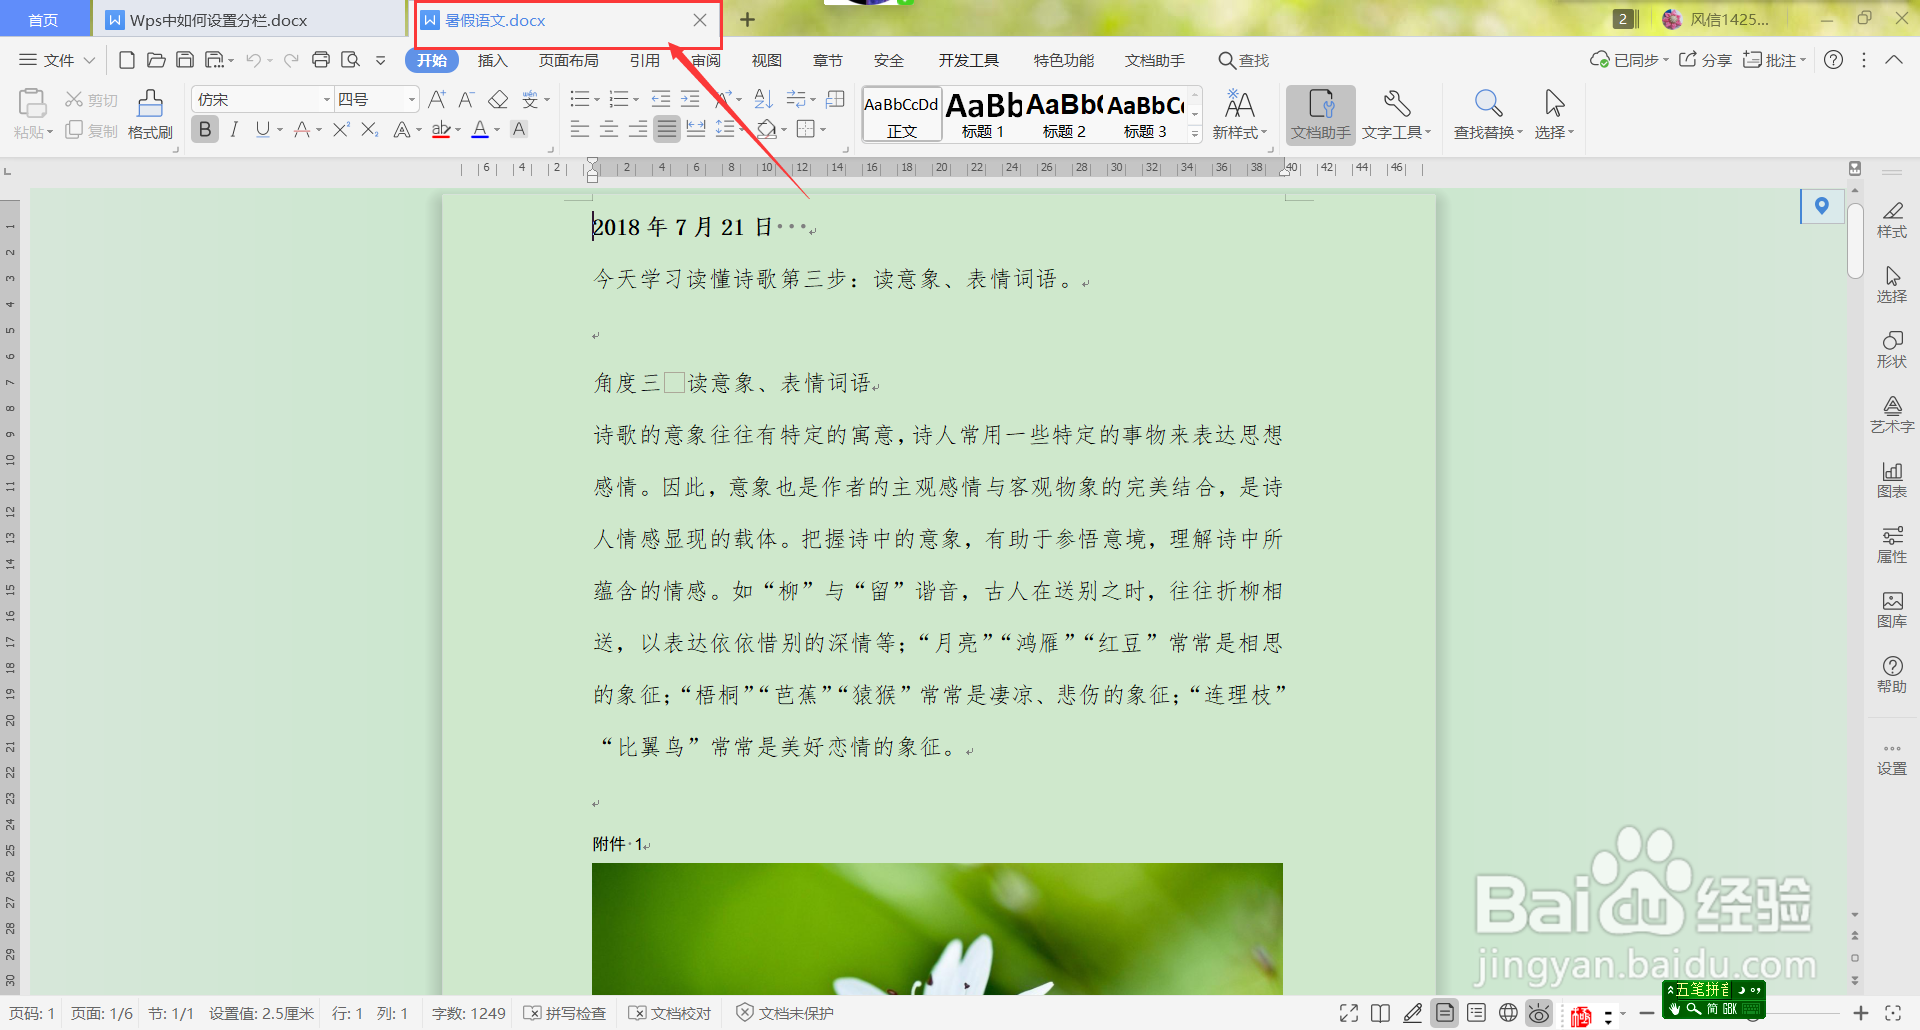Open the 文件 menu

(55, 60)
